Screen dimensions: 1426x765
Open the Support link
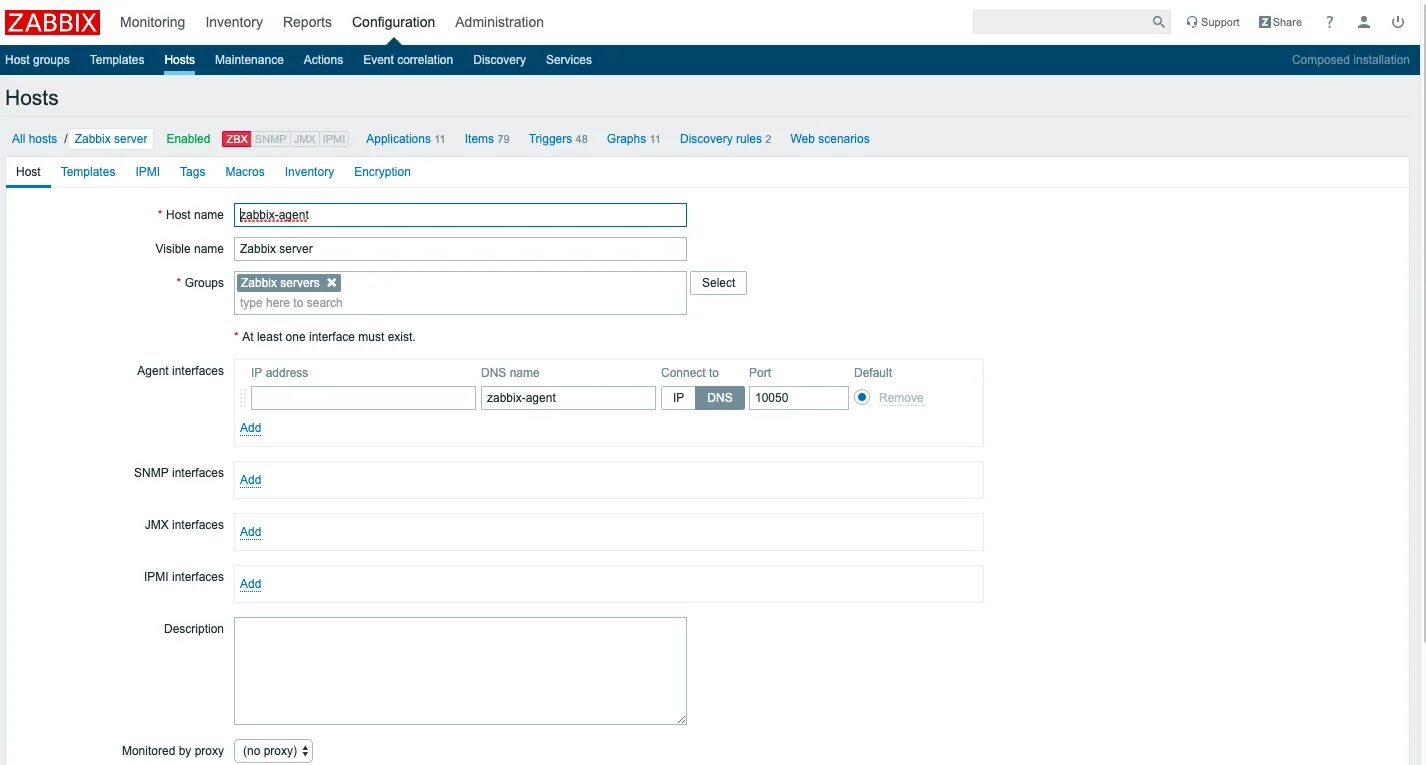(x=1212, y=22)
